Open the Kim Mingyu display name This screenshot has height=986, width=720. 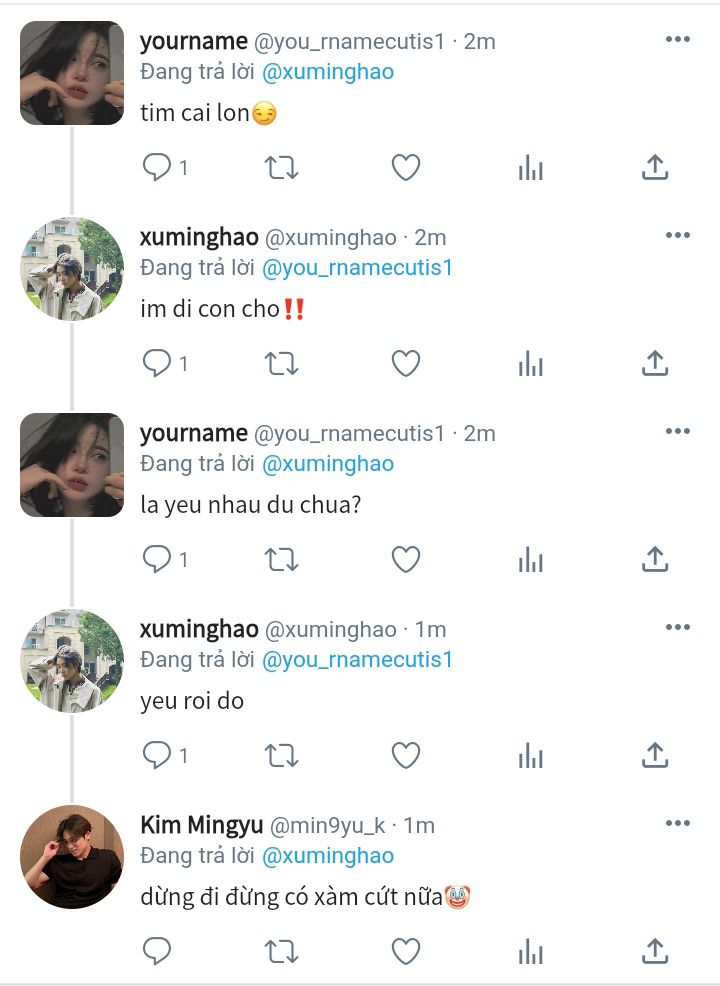click(201, 825)
